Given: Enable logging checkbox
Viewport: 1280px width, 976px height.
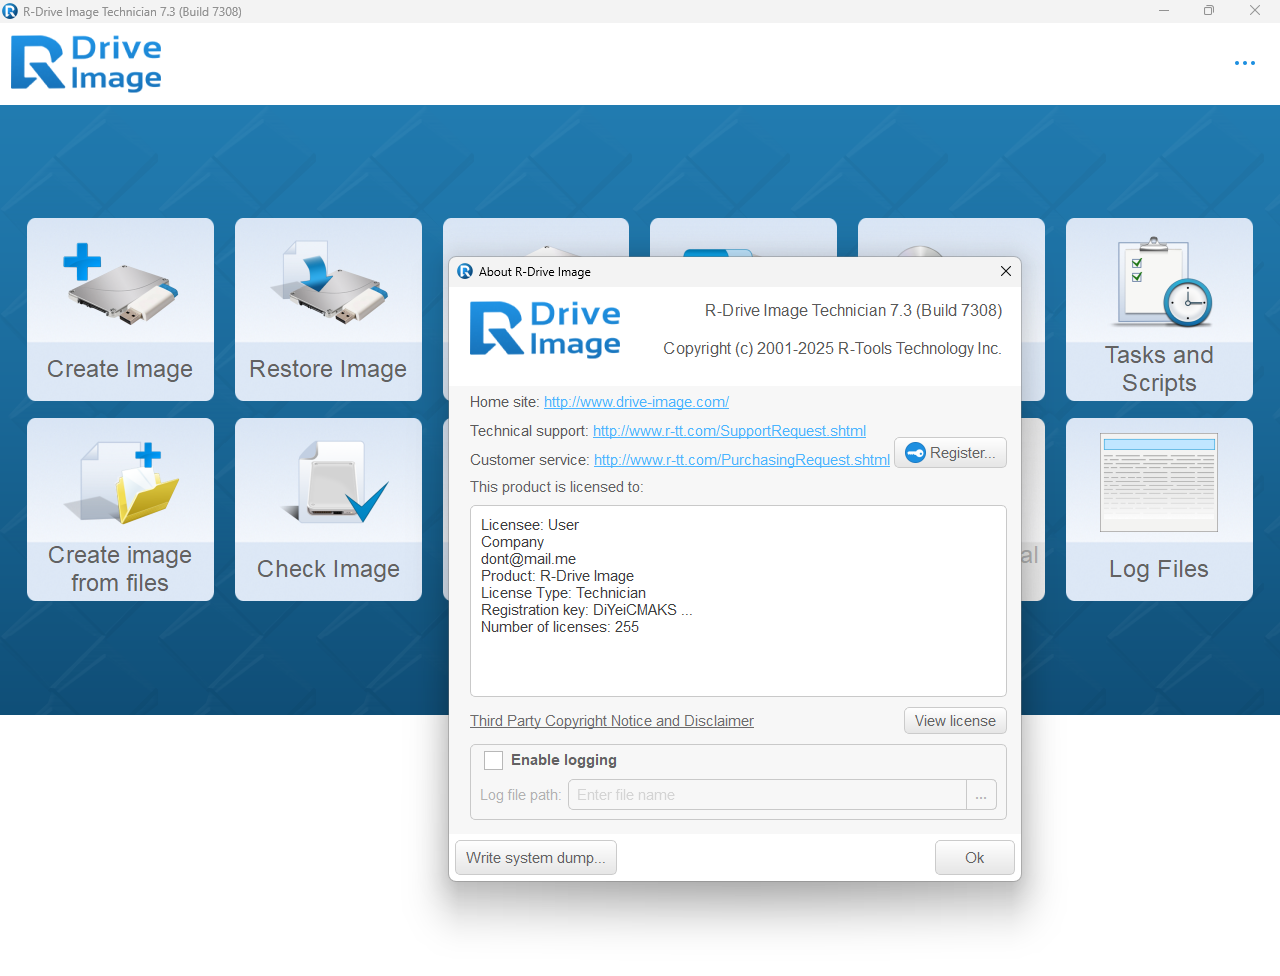Looking at the screenshot, I should click(493, 760).
